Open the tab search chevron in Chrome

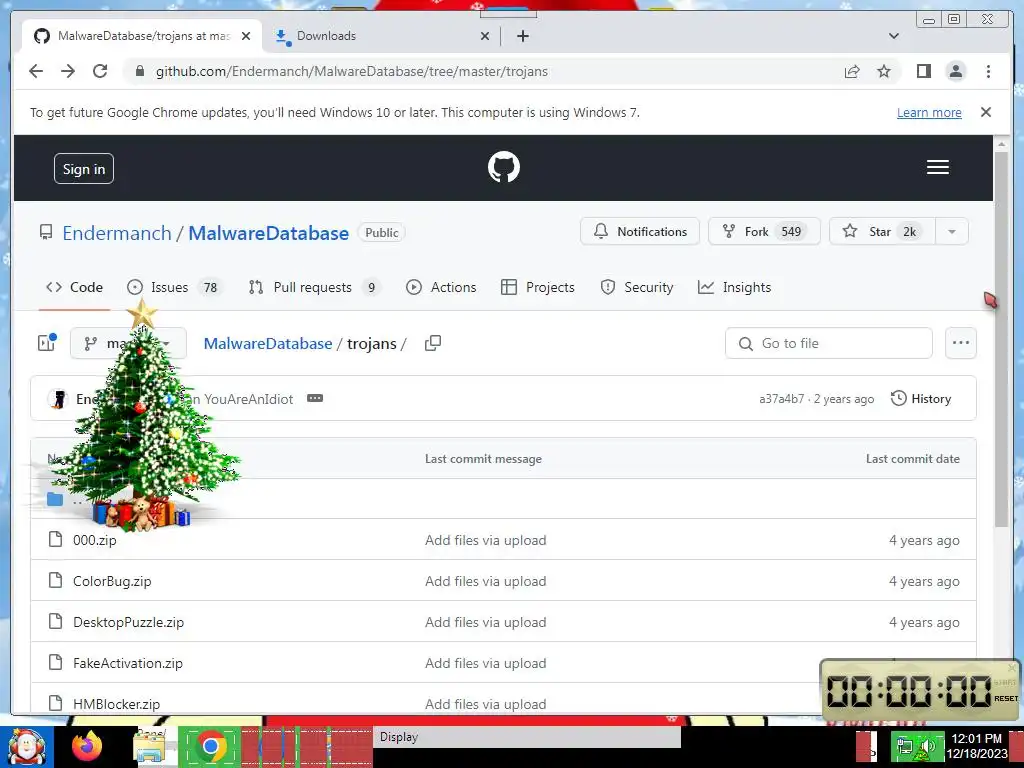[x=893, y=36]
